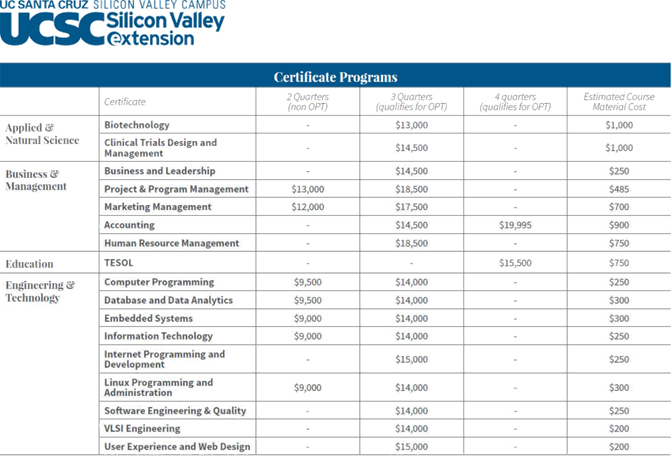Click Database and Data Analytics certificate

click(169, 300)
